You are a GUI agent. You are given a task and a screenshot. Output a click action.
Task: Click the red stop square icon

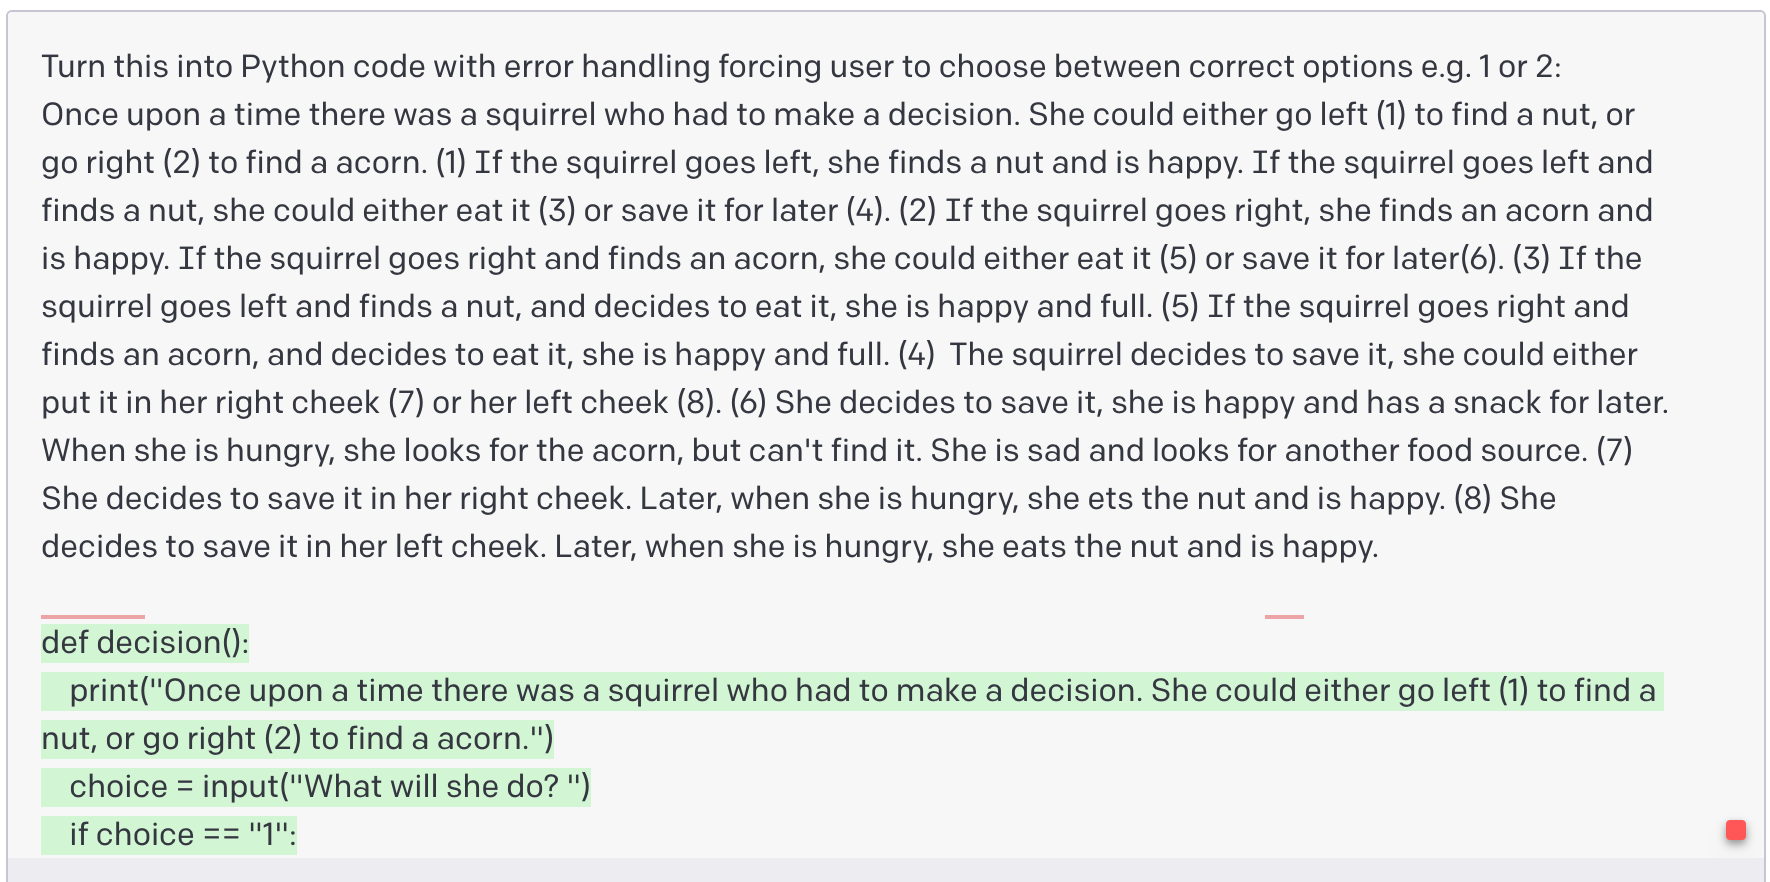point(1736,830)
